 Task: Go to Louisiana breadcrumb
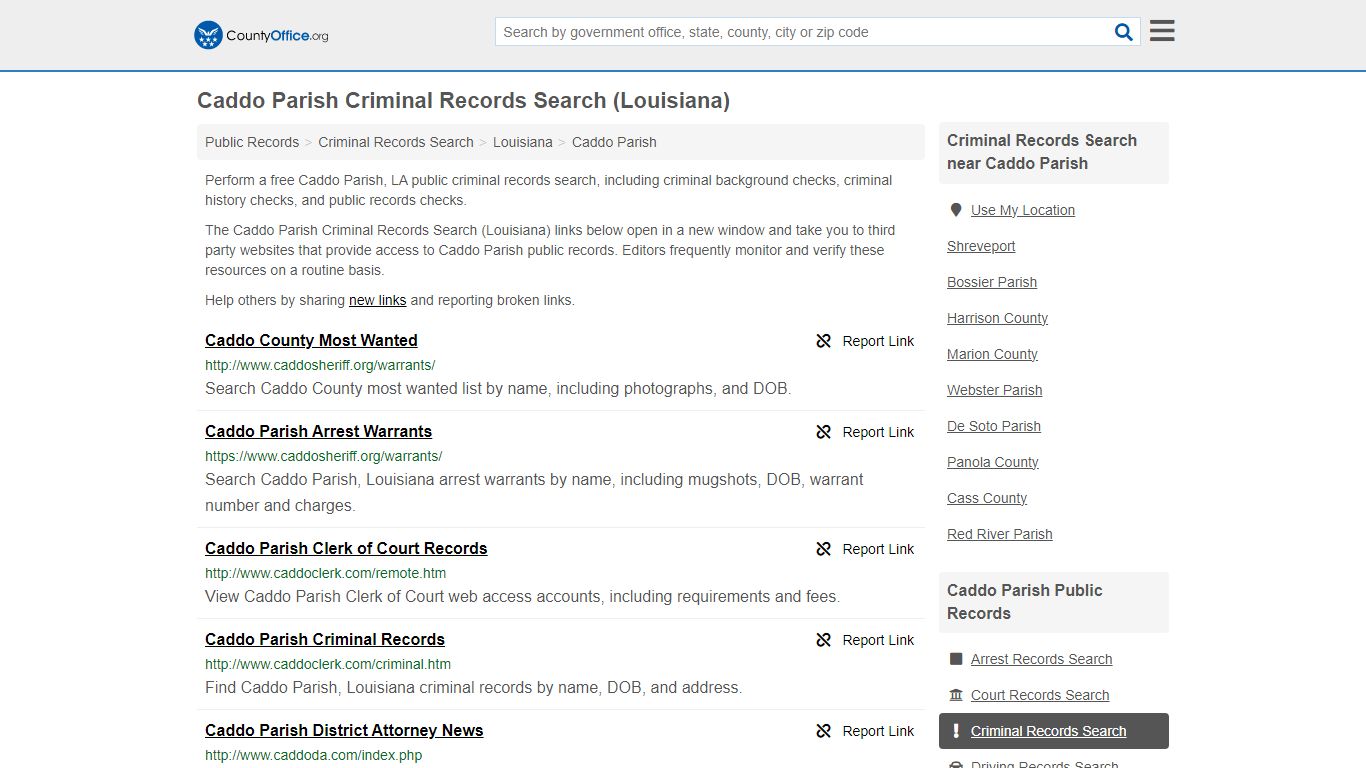(523, 142)
